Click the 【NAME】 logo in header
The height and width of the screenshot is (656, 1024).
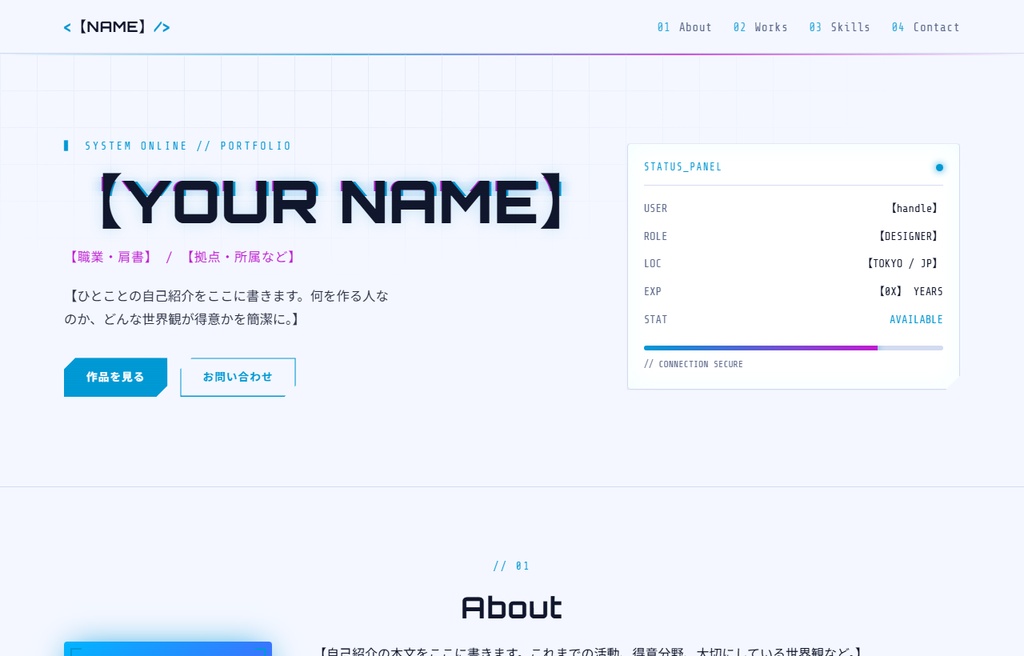(117, 27)
